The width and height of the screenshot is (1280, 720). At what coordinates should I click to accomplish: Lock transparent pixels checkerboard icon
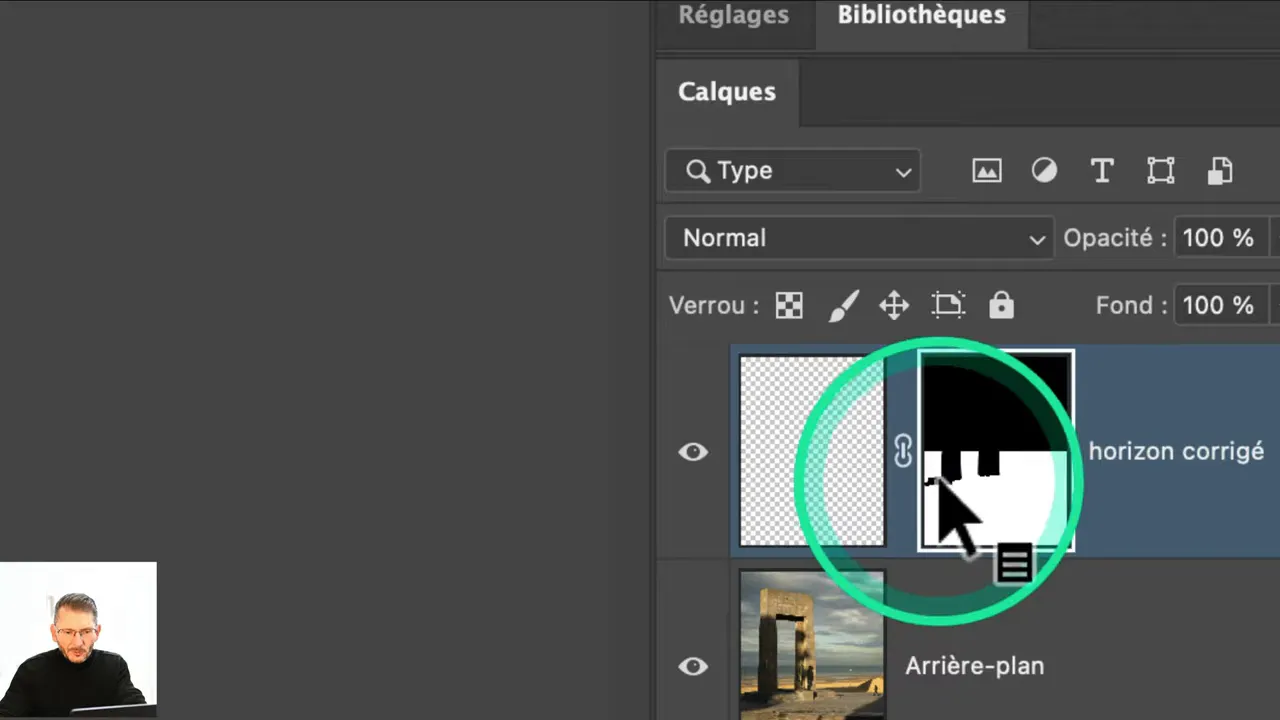(x=789, y=306)
